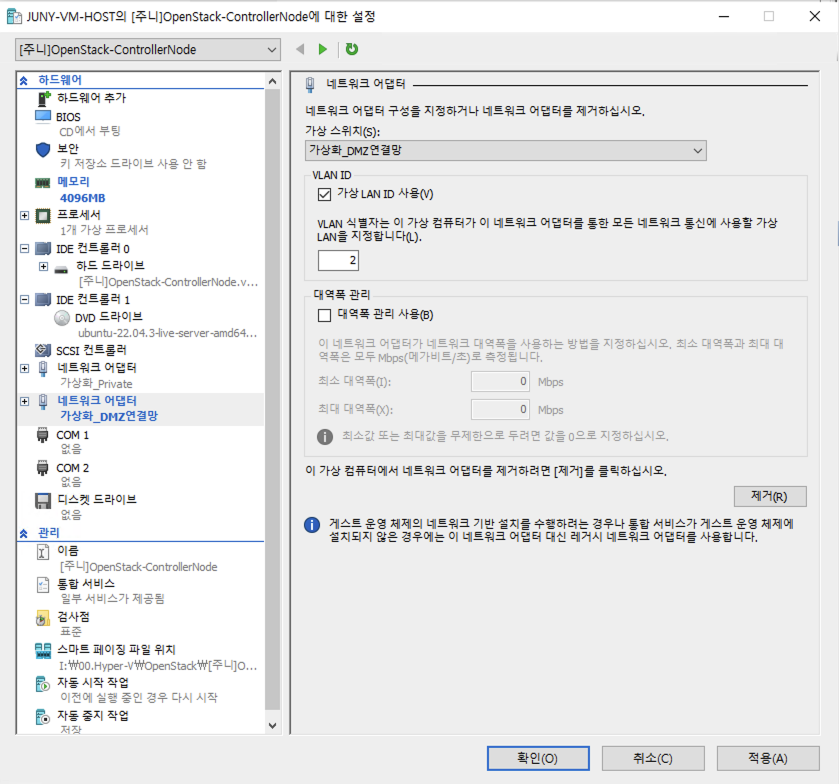Screen dimensions: 839x784
Task: Select [주니]OpenStack-ControllerNode.v... disk file entry
Action: [169, 282]
